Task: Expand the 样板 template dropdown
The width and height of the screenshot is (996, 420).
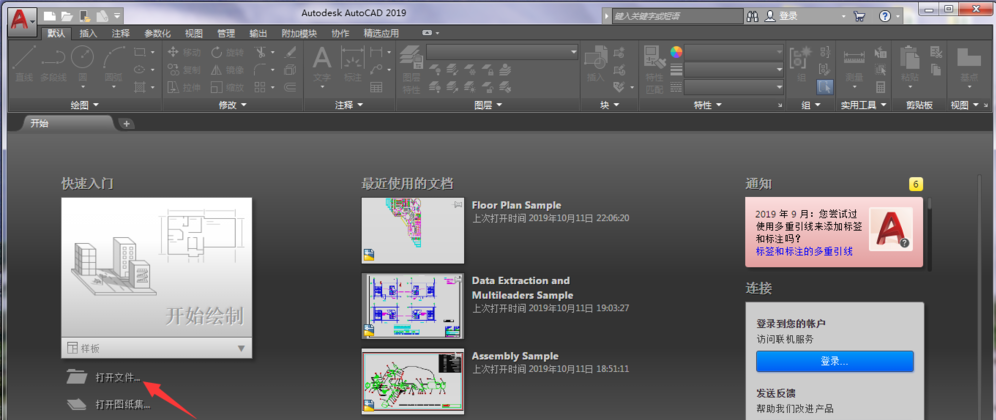Action: coord(241,348)
